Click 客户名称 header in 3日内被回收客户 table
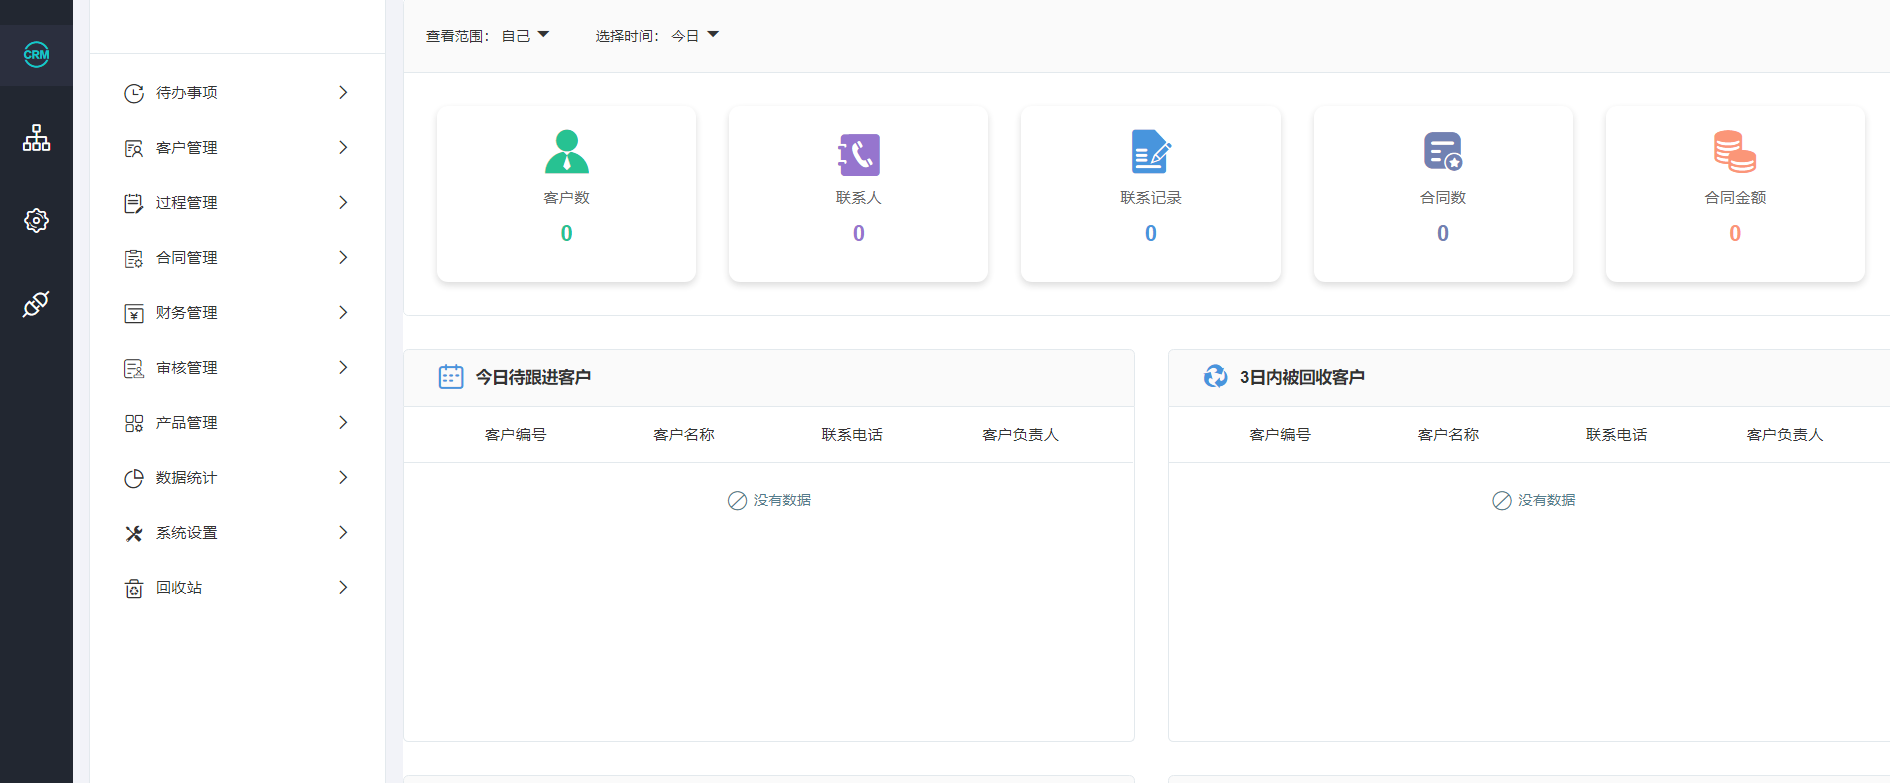The width and height of the screenshot is (1890, 783). pyautogui.click(x=1448, y=434)
